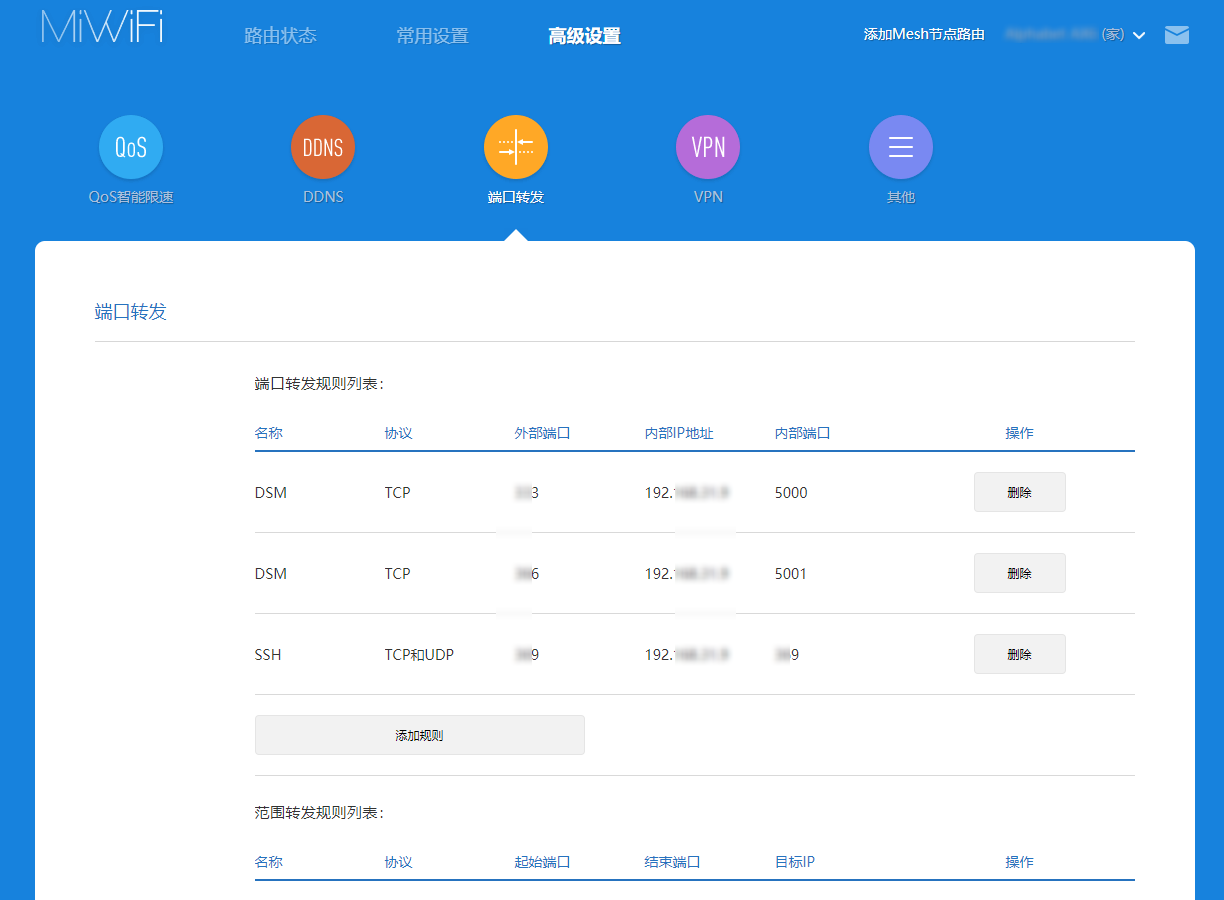Viewport: 1224px width, 900px height.
Task: Click the 起始端口 column header in range rules
Action: [542, 861]
